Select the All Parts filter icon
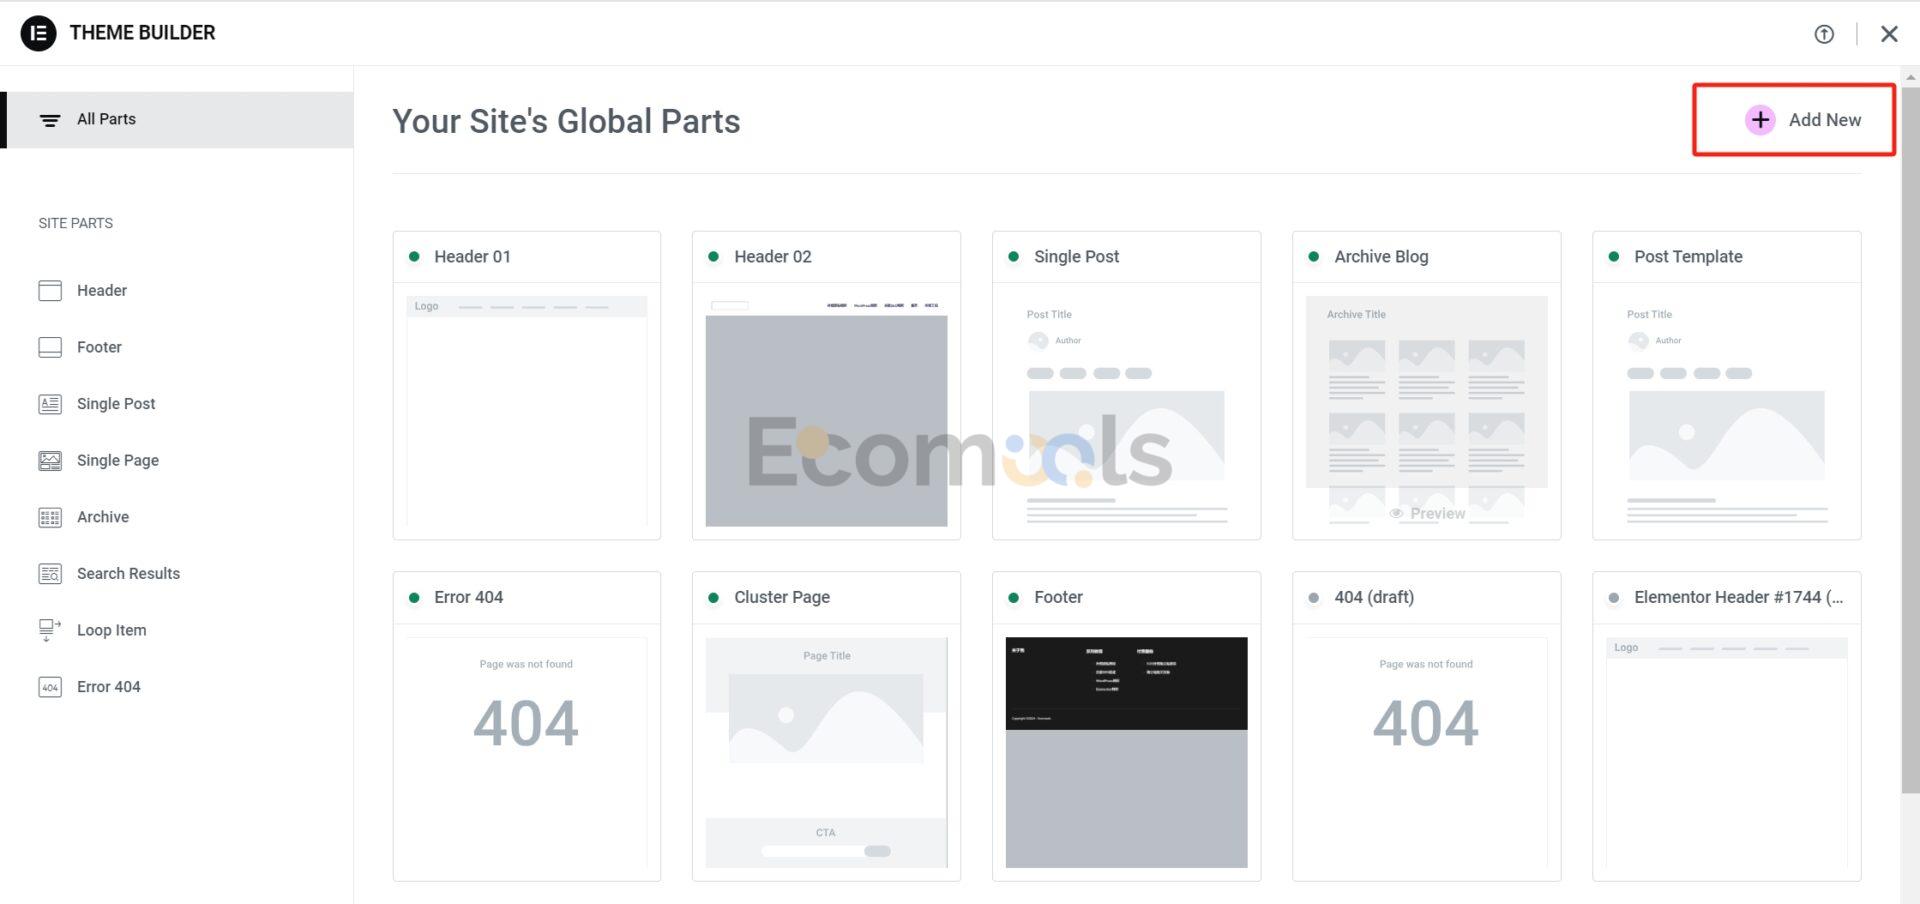The width and height of the screenshot is (1920, 904). (x=49, y=120)
